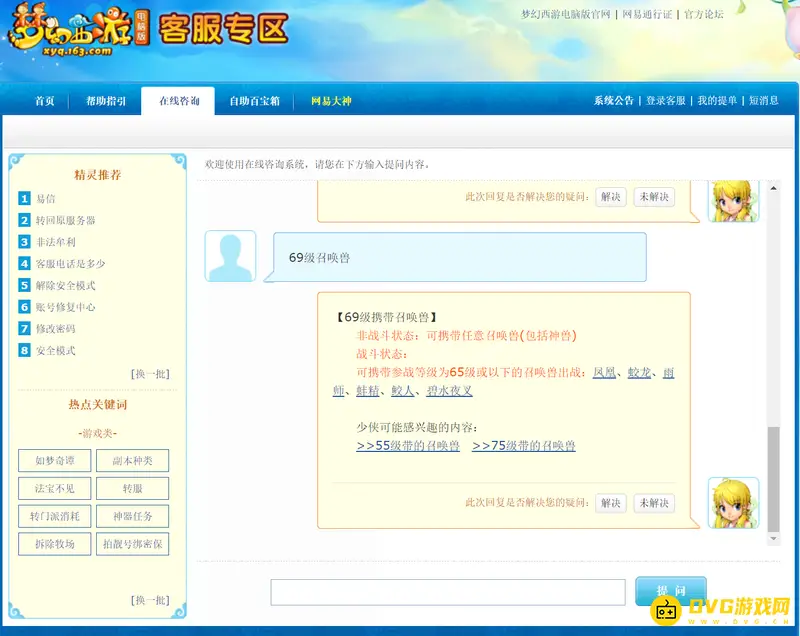This screenshot has width=800, height=636.
Task: Choose the 神器任务 keyword button
Action: pos(133,516)
